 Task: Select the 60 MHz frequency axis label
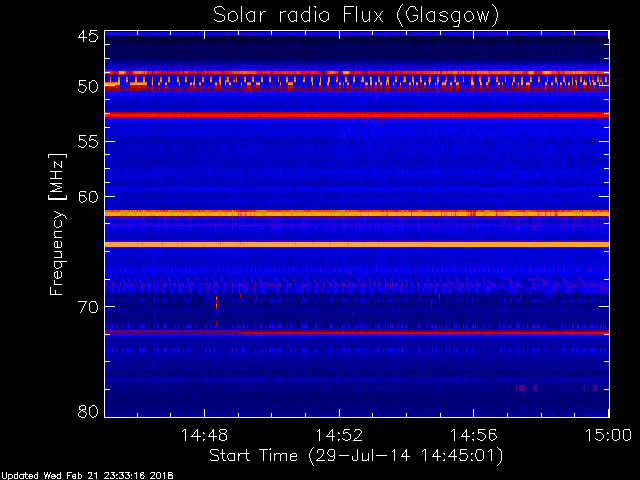coord(88,197)
